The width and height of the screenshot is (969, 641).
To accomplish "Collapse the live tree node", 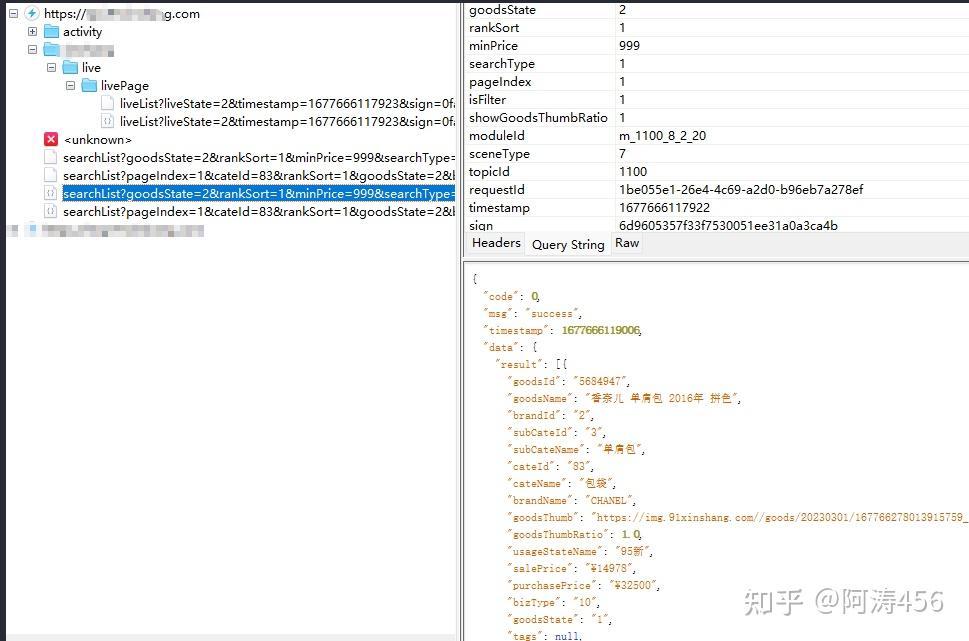I will coord(50,67).
